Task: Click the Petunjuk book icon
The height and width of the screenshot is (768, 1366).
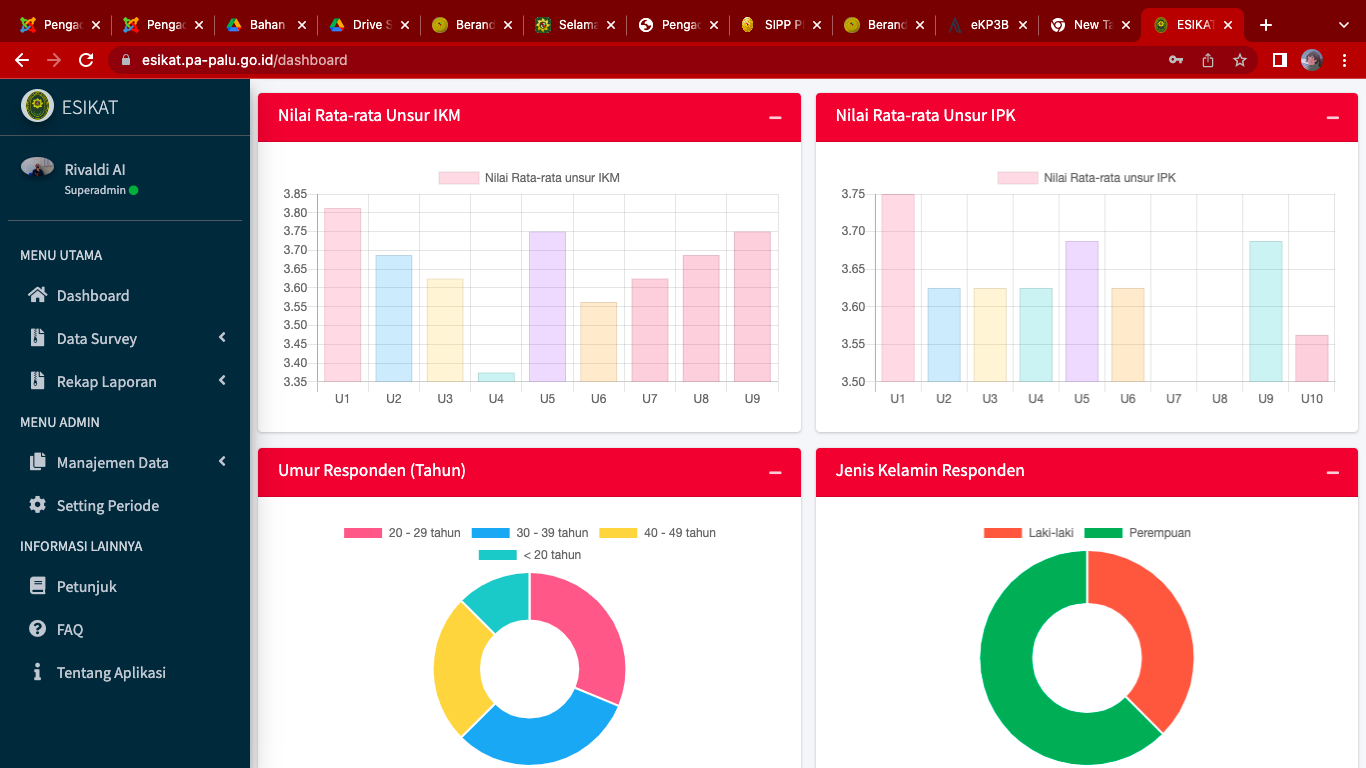Action: coord(38,586)
